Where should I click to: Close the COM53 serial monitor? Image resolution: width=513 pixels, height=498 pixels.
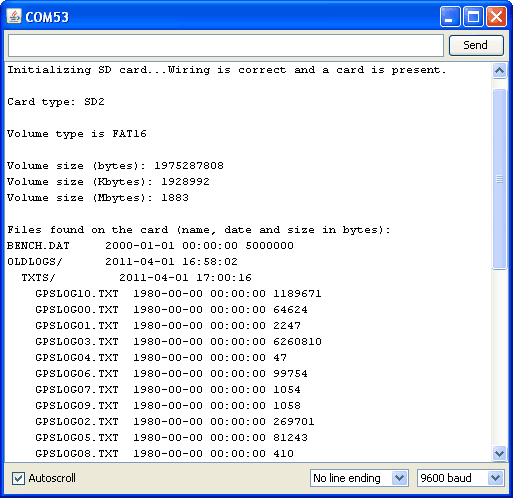coord(496,16)
